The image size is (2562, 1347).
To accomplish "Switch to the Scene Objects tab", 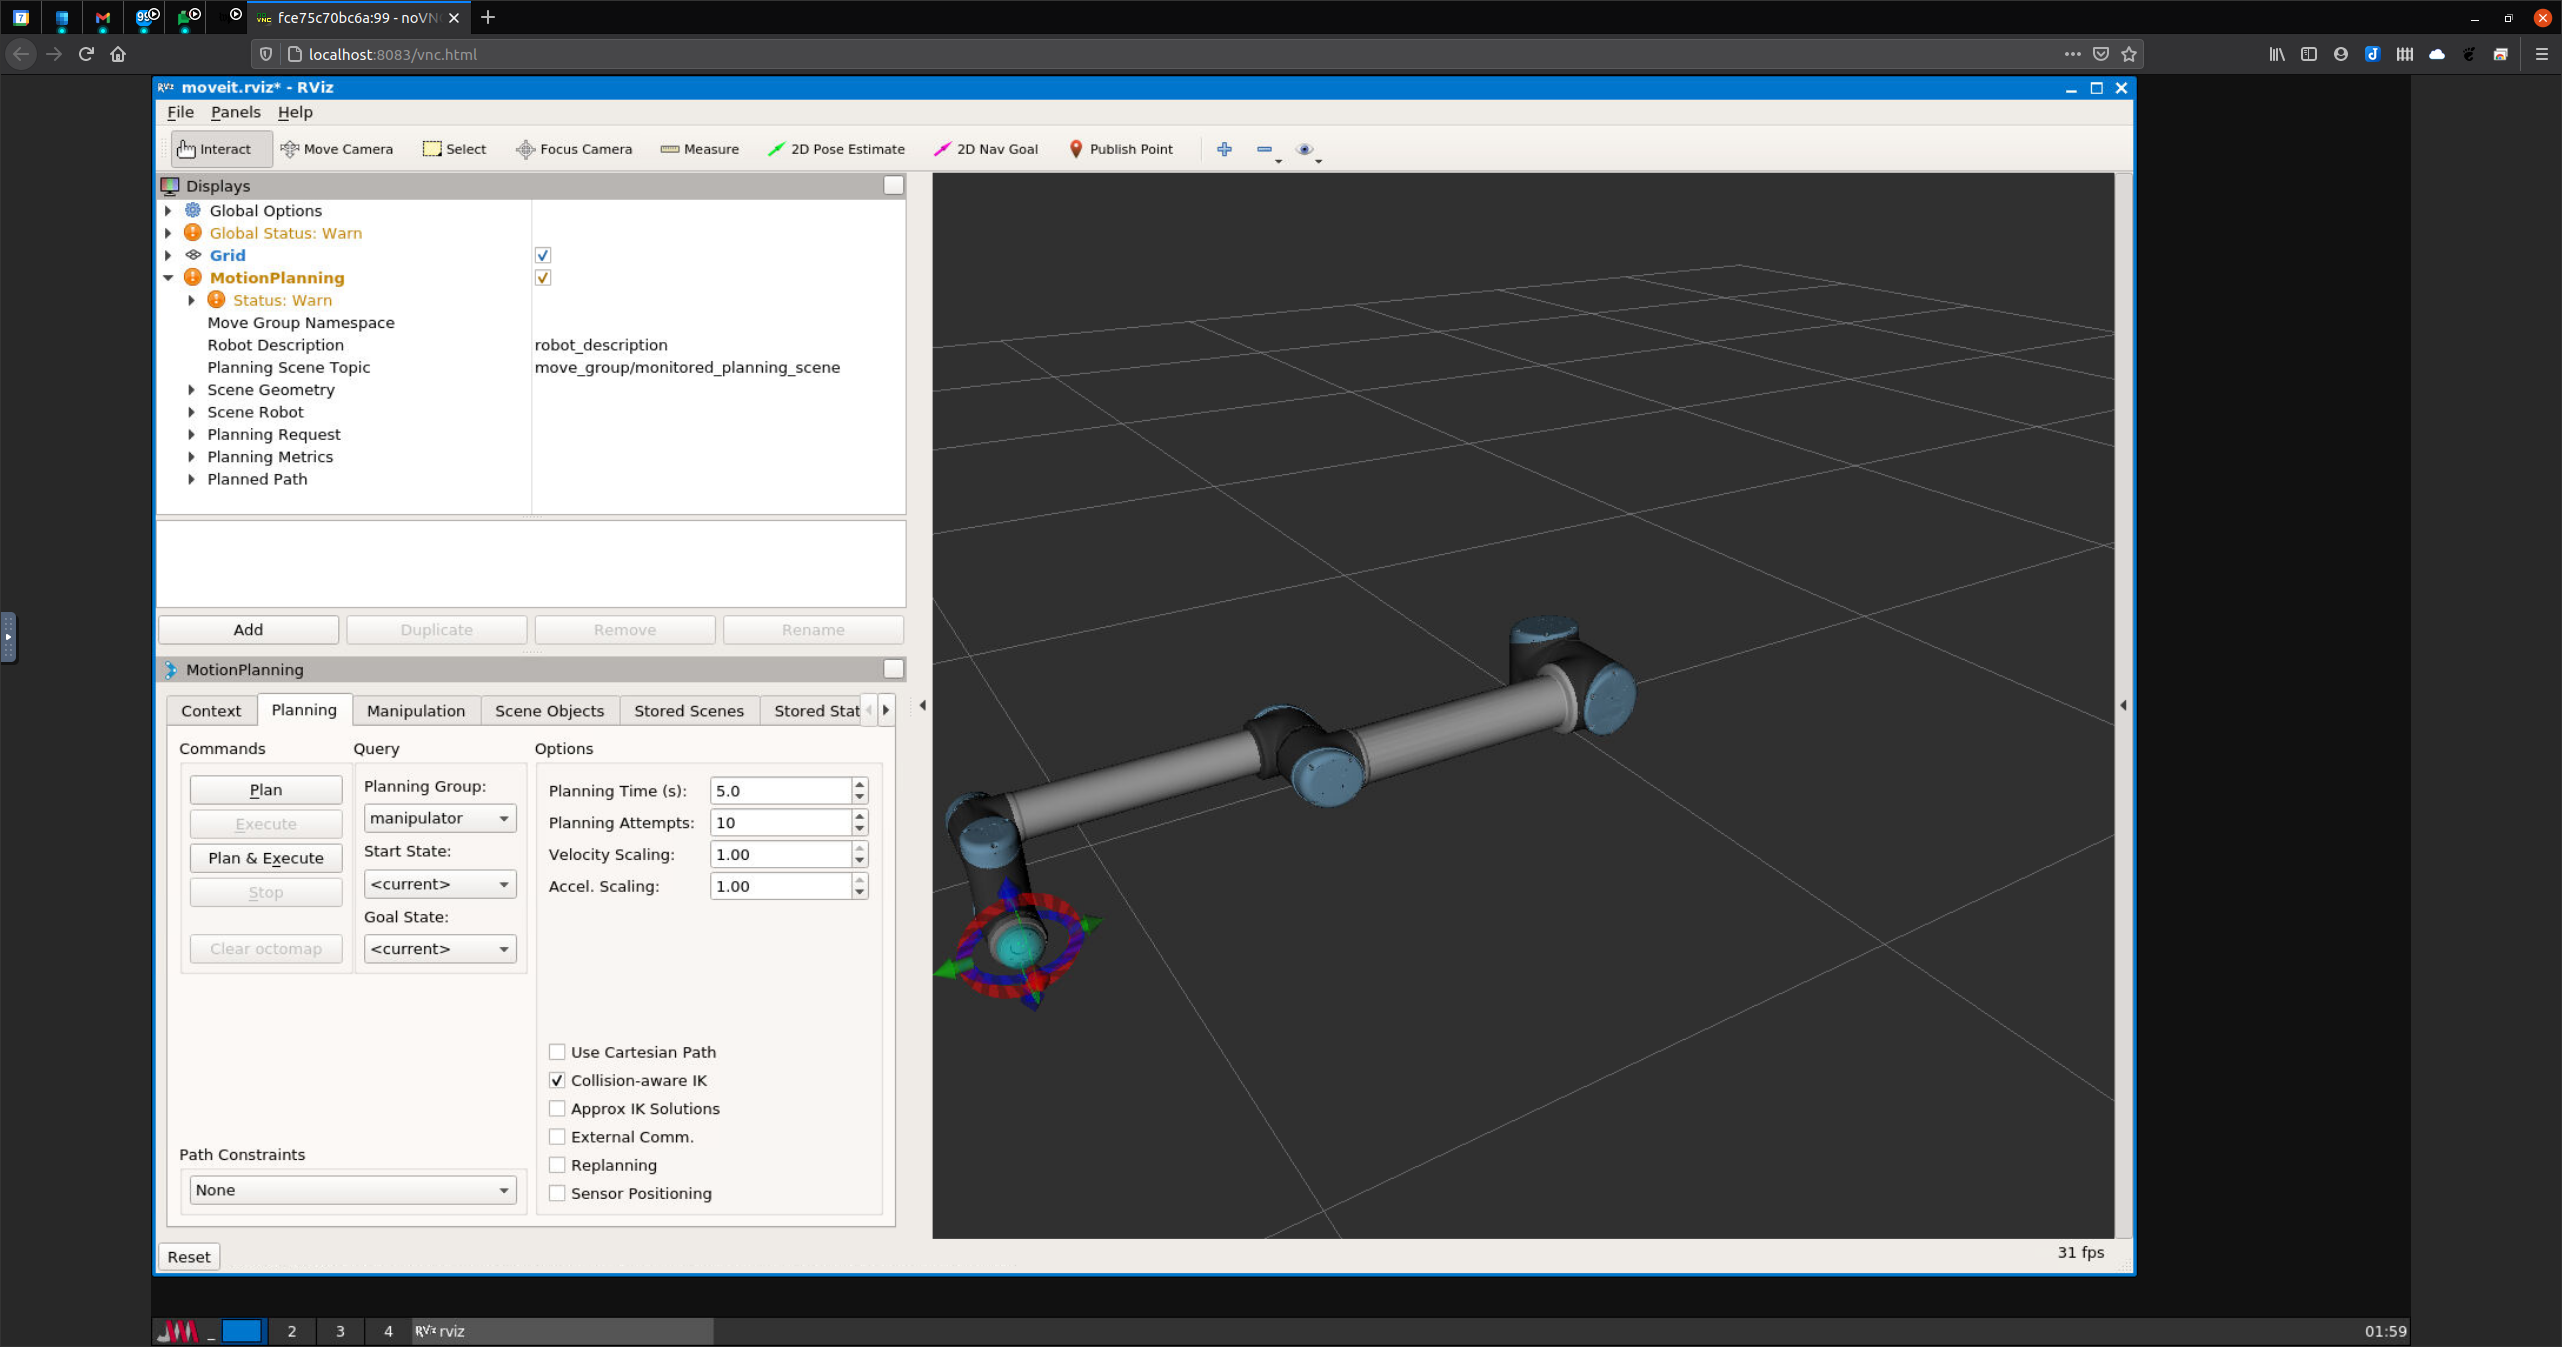I will [x=547, y=708].
